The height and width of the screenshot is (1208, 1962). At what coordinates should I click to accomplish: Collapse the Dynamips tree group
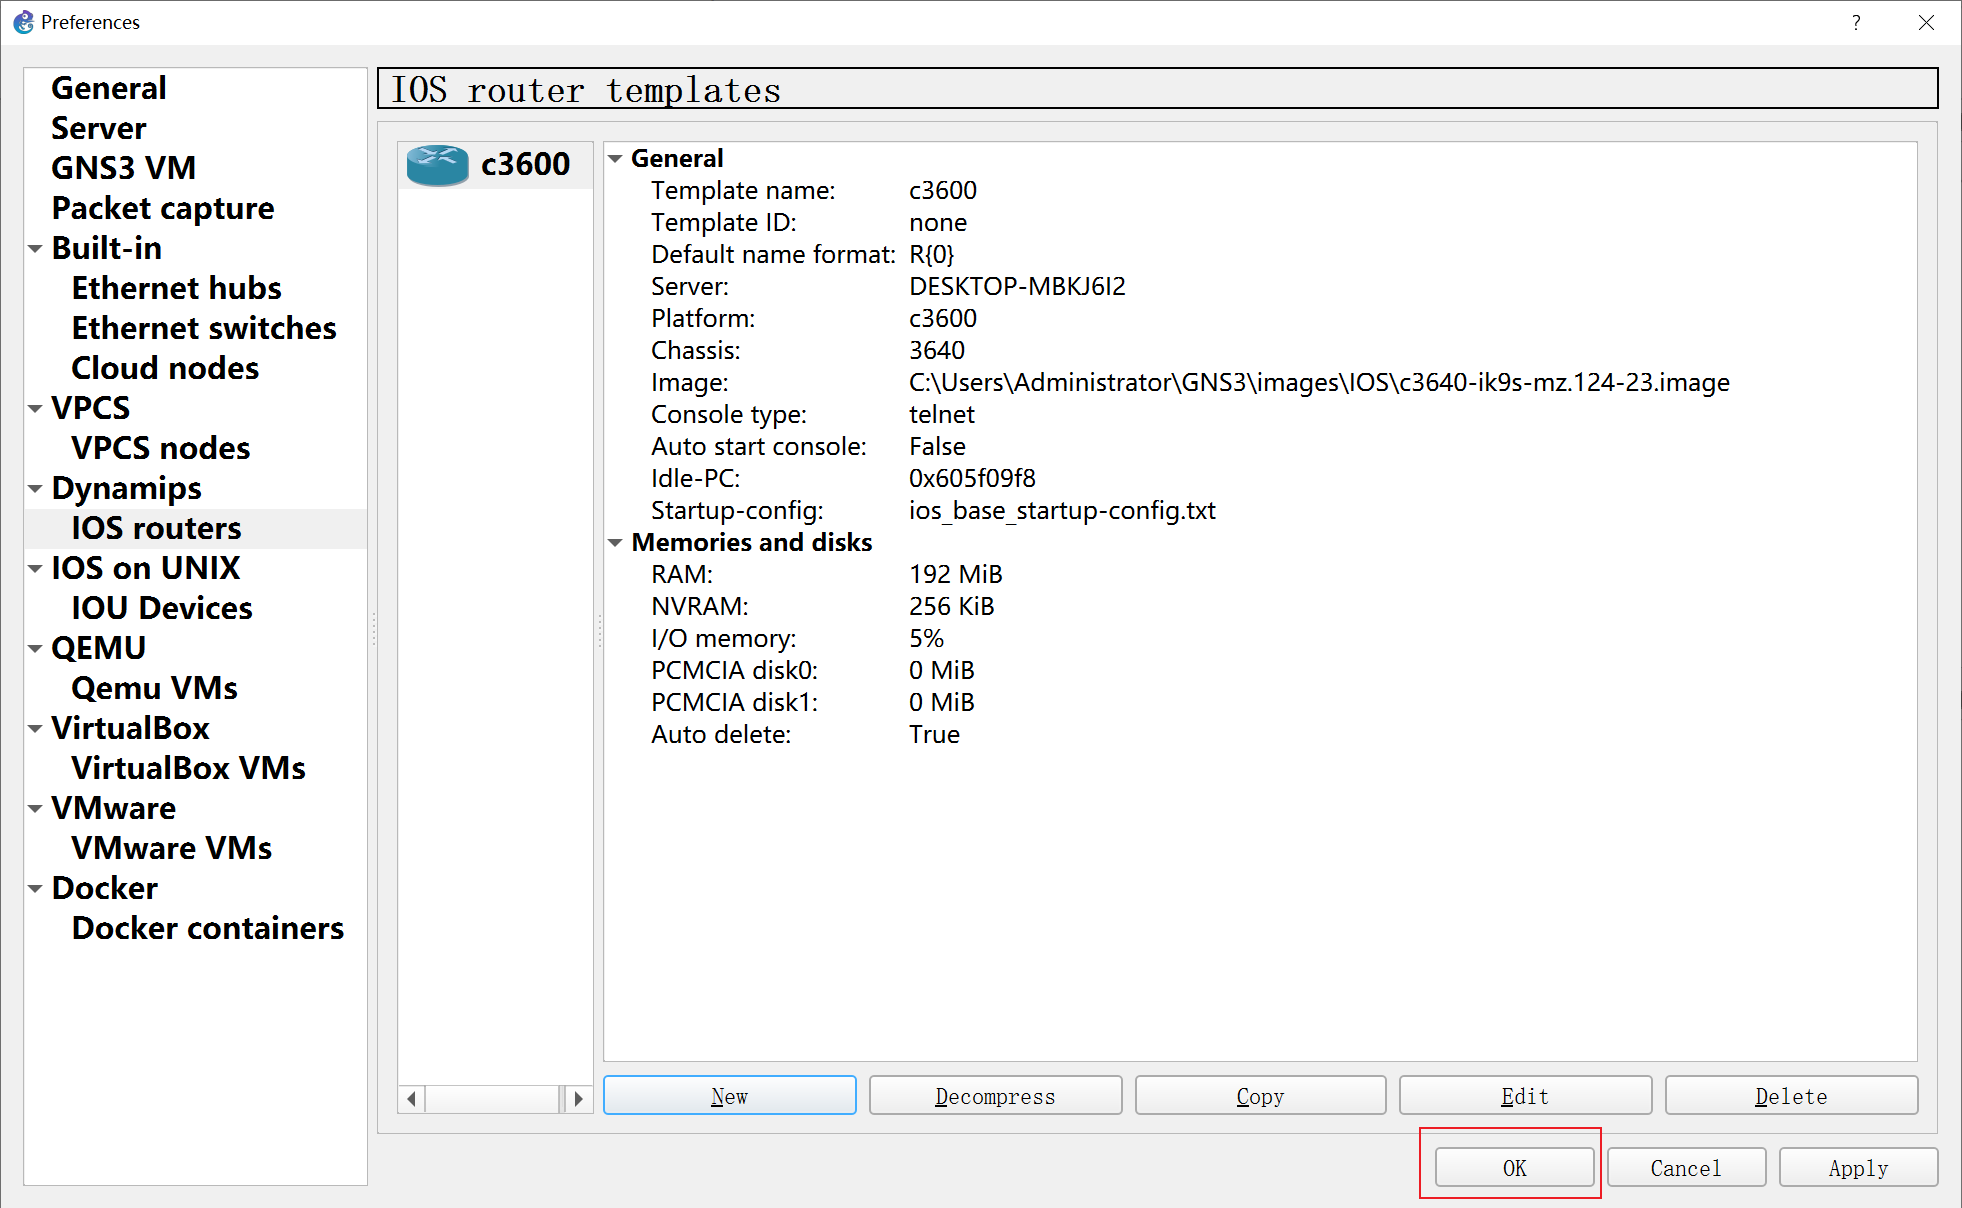coord(36,489)
